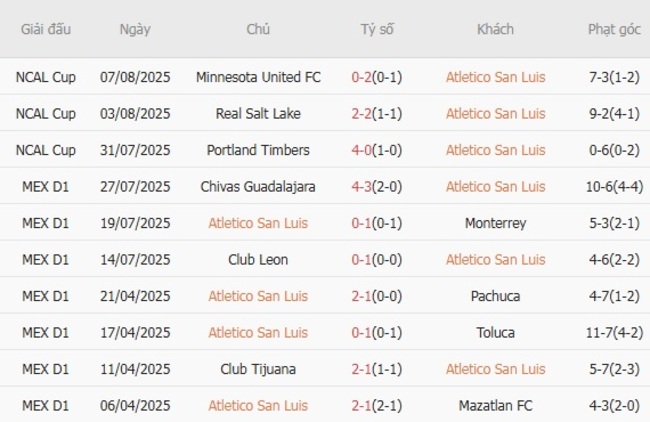Screen dimensions: 650x422
Task: Click the Club Leon team link
Action: (258, 260)
